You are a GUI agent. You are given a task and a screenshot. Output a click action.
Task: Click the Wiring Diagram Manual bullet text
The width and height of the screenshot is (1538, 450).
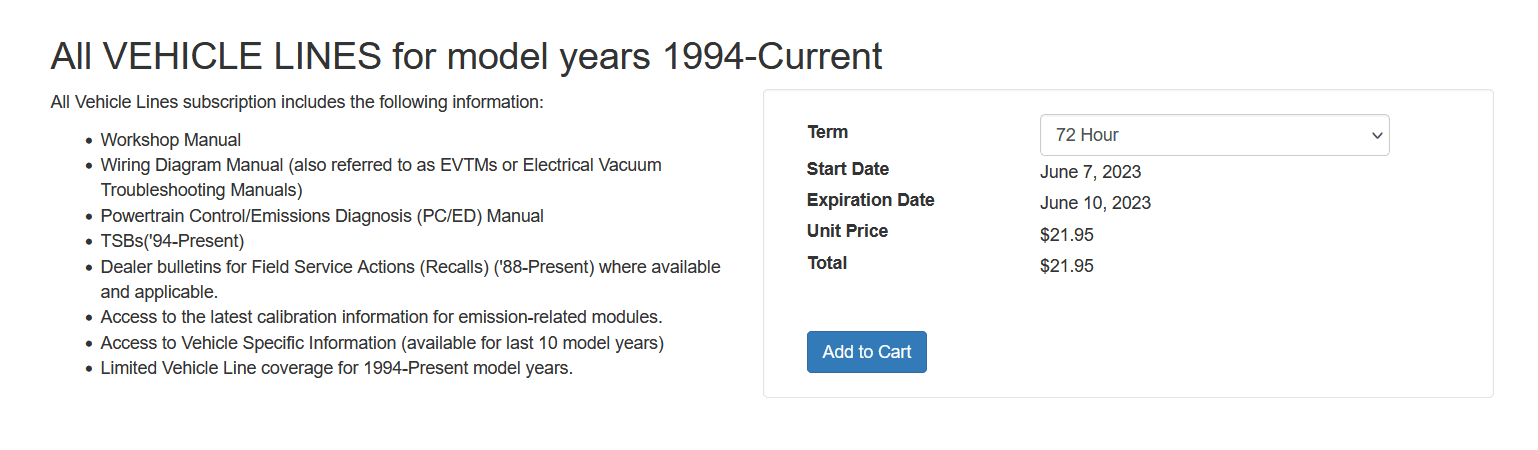(x=380, y=165)
